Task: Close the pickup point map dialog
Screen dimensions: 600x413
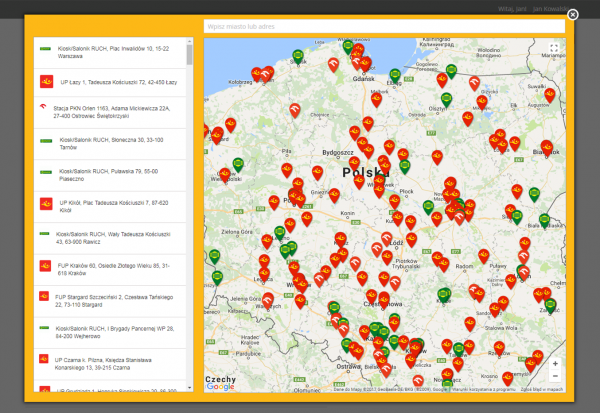Action: coord(573,14)
